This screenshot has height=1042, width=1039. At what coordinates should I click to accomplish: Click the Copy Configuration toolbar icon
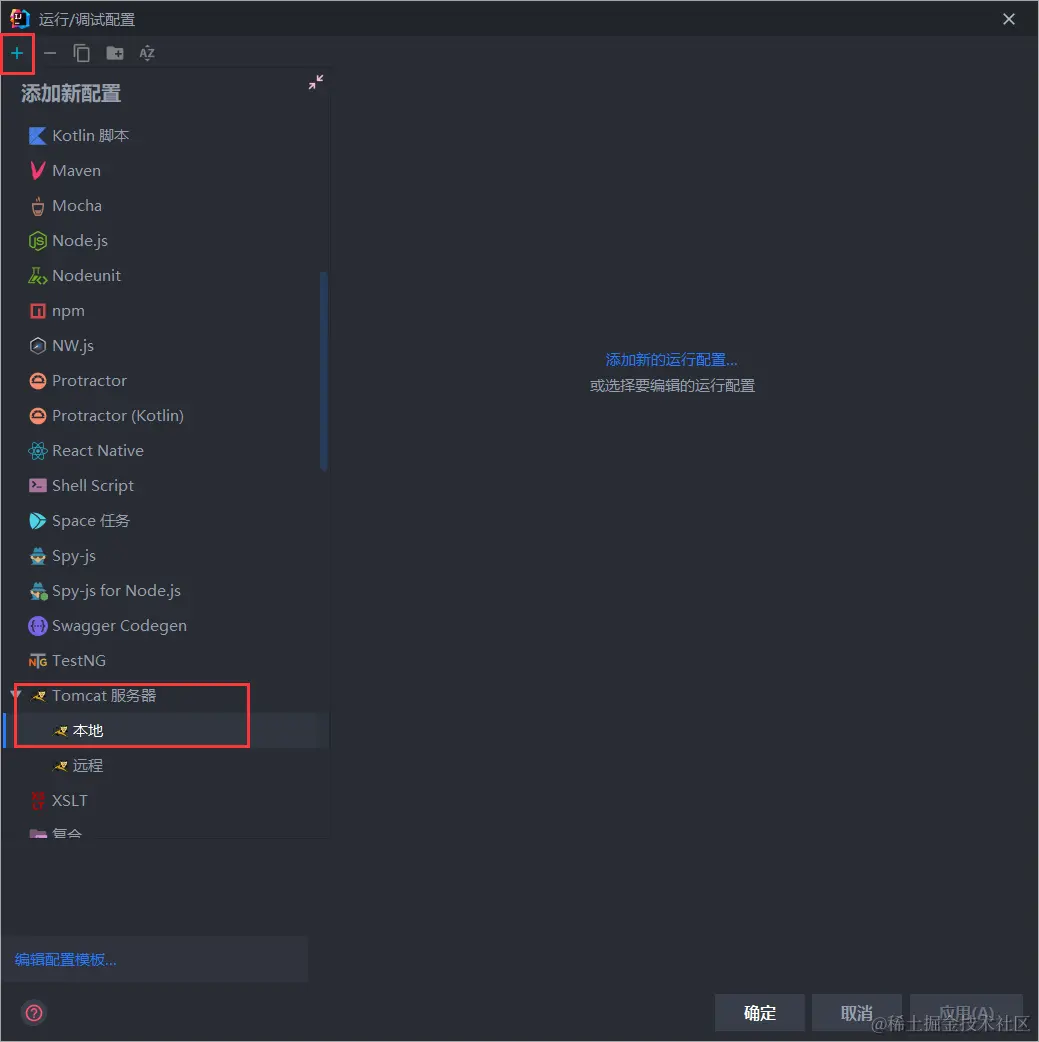[x=82, y=53]
